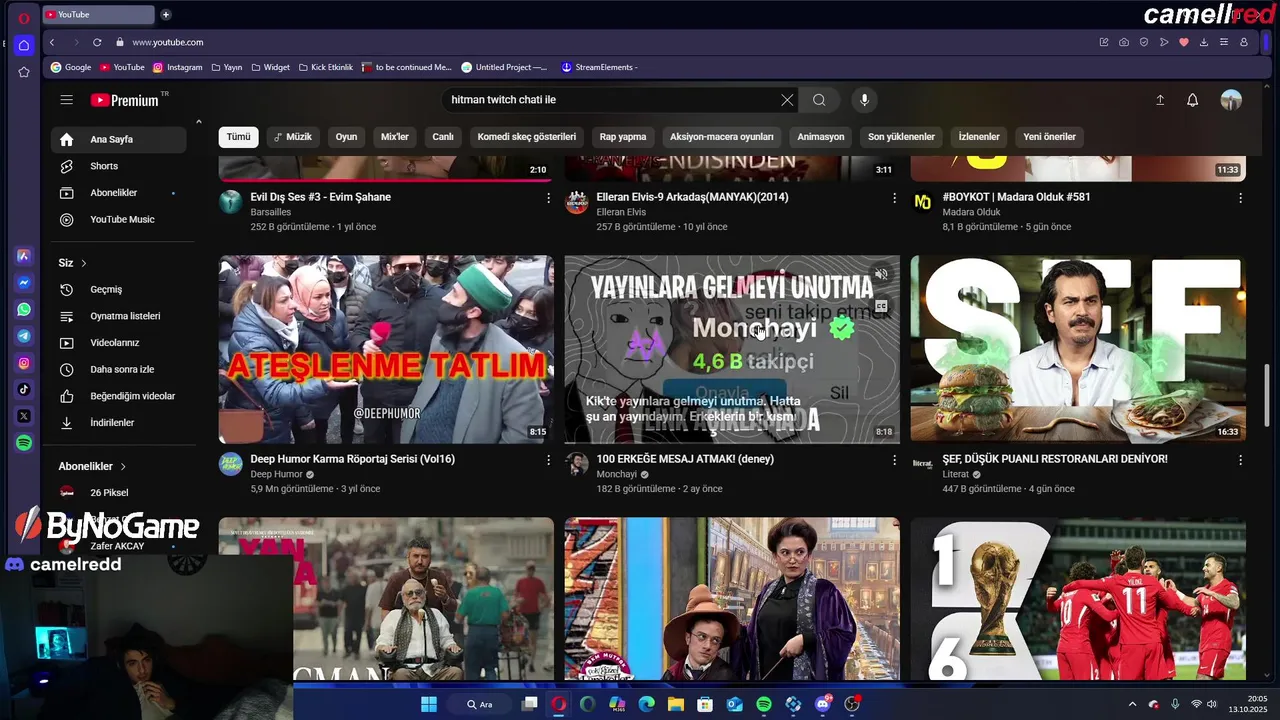Screen dimensions: 1280x720
Task: Go back with the browser back arrow
Action: click(52, 42)
